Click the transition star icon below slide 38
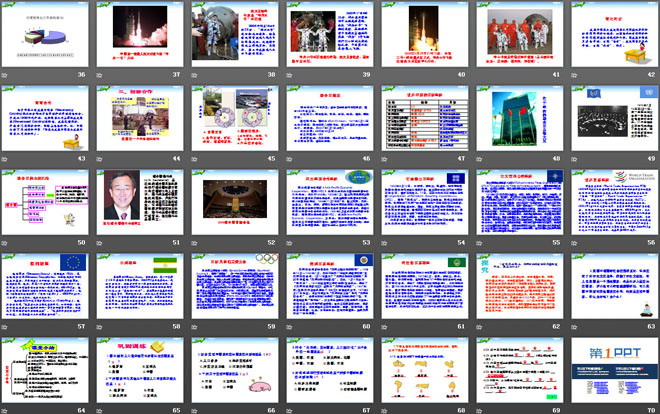Screen dimensions: 660x414 [x=194, y=75]
